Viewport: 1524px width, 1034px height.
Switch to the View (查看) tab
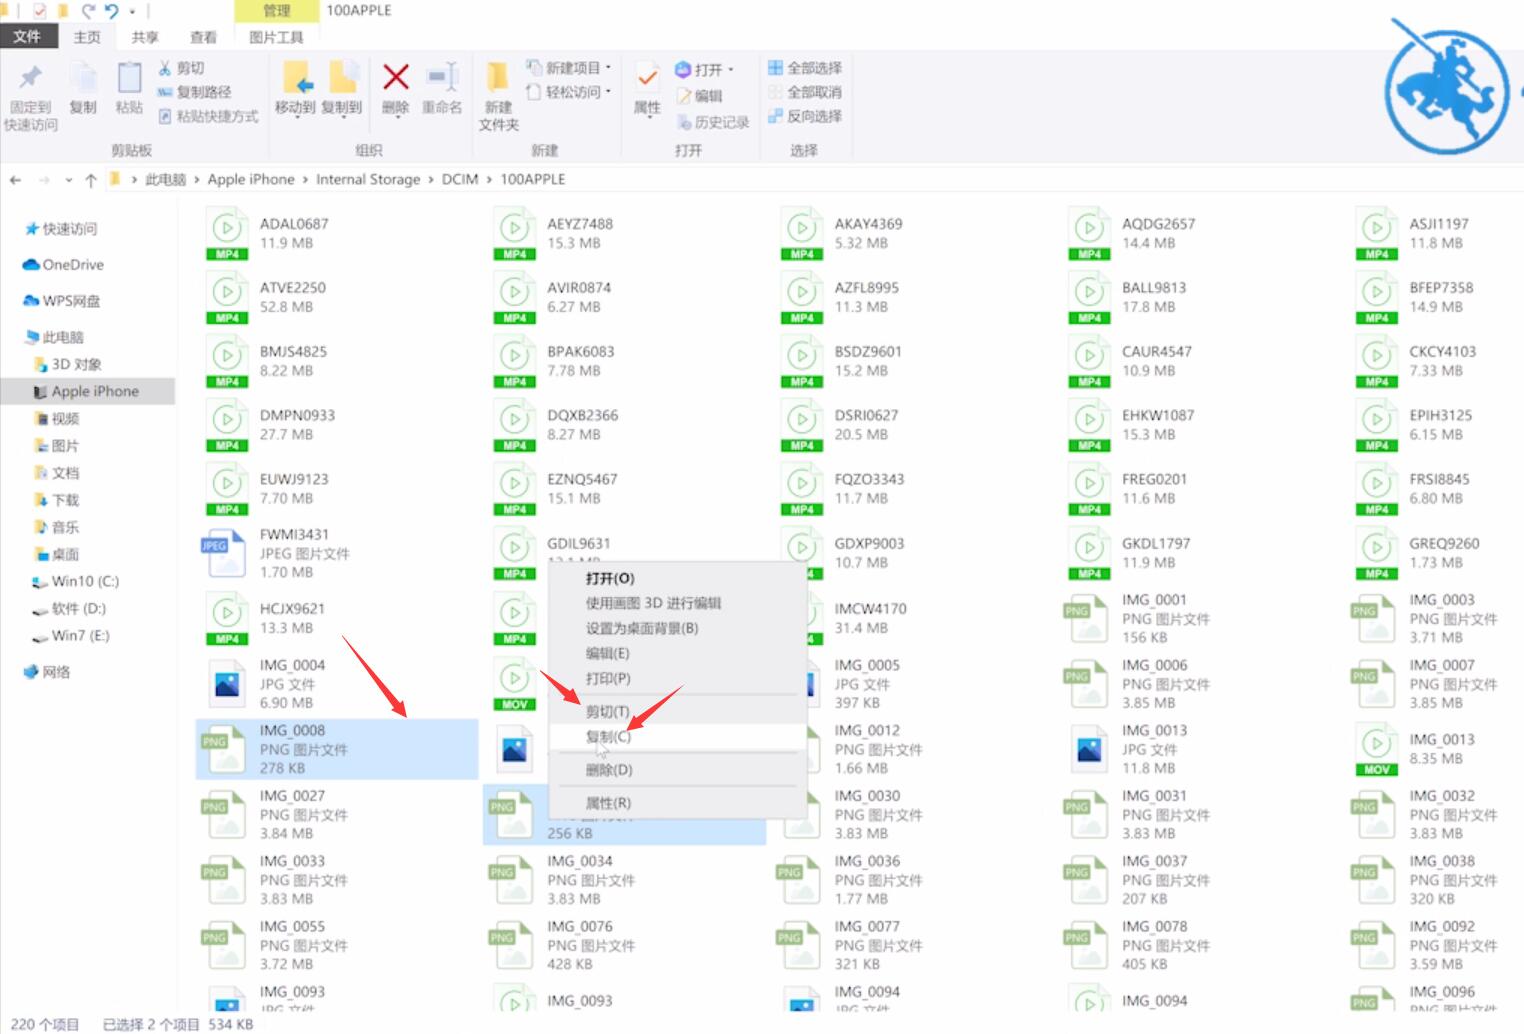(203, 37)
